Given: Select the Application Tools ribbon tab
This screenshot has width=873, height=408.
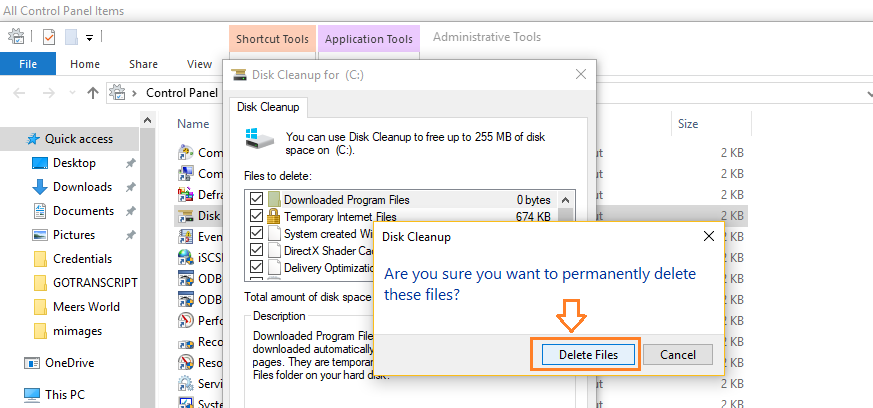Looking at the screenshot, I should point(369,39).
